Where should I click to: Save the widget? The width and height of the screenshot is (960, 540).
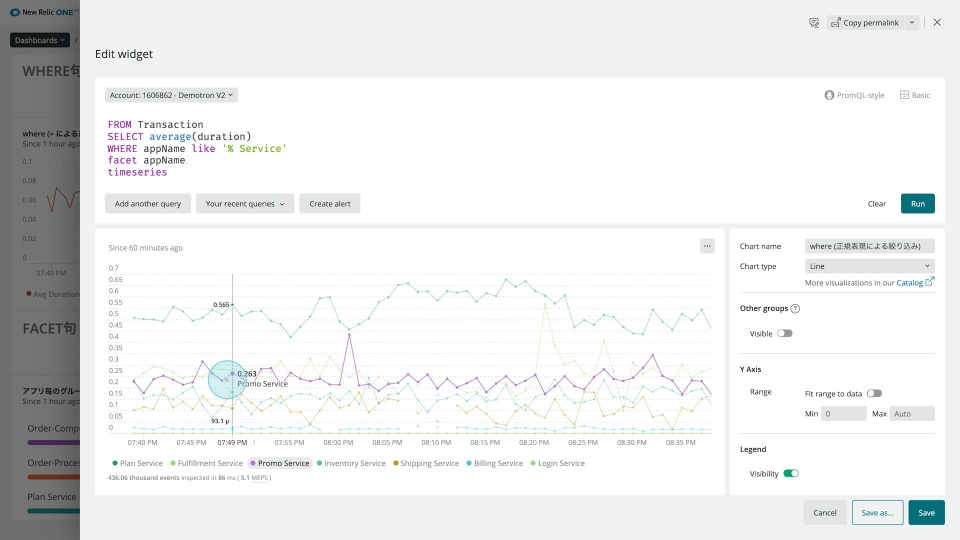click(x=926, y=512)
